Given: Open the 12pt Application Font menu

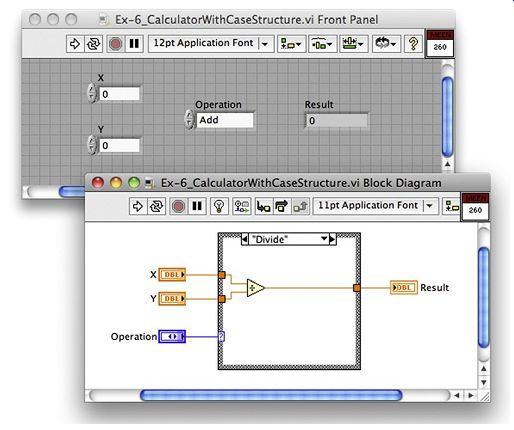Looking at the screenshot, I should click(211, 44).
